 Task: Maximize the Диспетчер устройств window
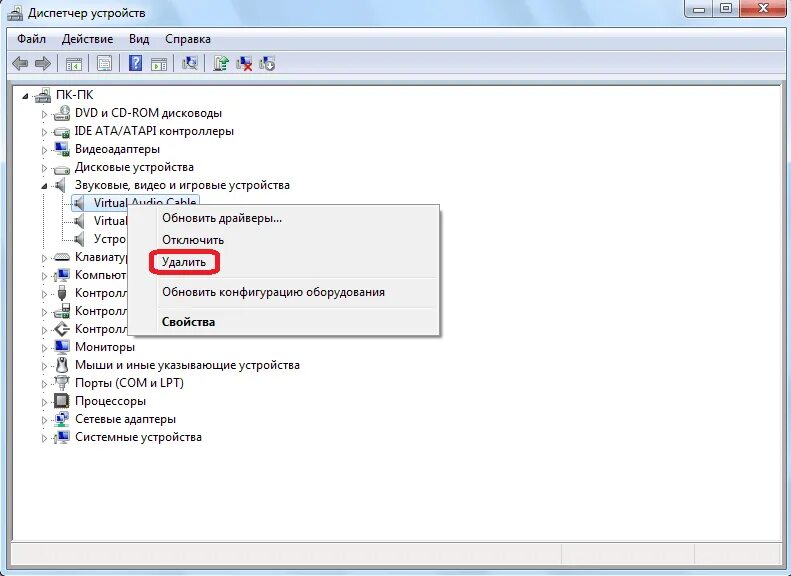(725, 8)
